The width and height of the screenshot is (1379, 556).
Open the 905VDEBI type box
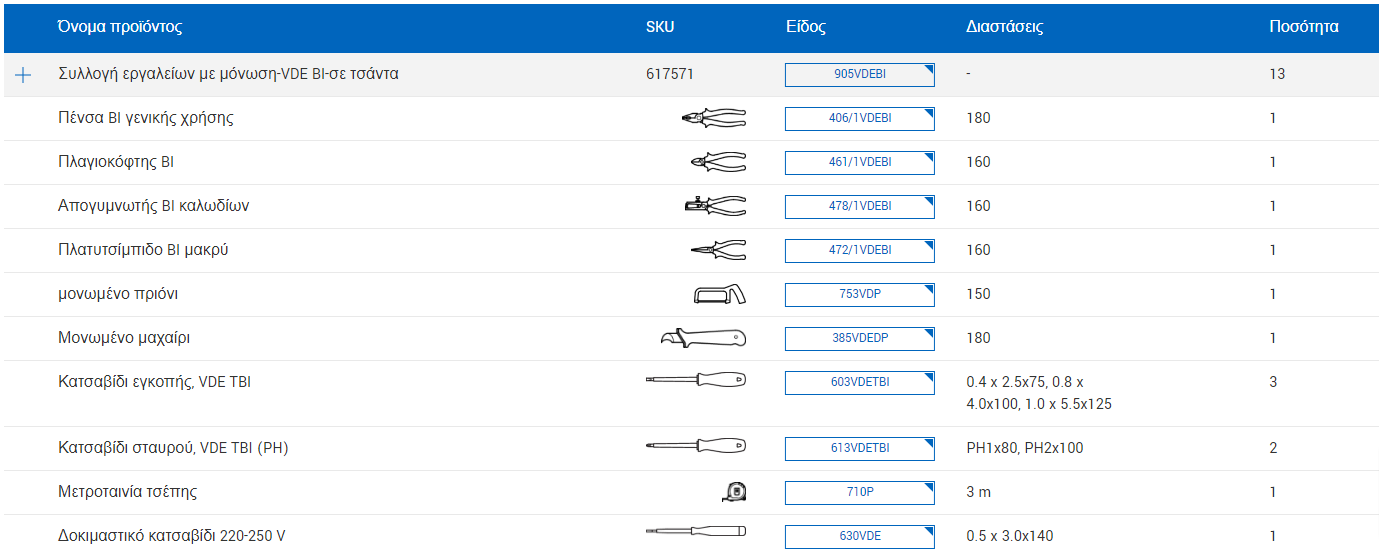pyautogui.click(x=859, y=74)
